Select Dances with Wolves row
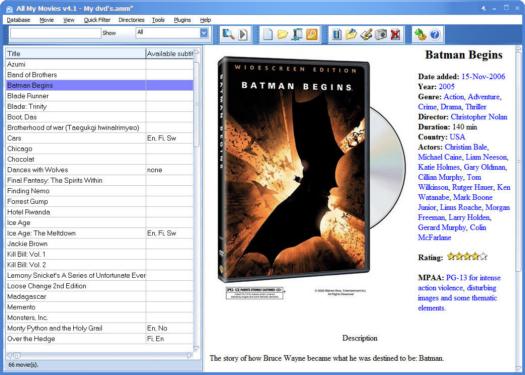 (99, 170)
